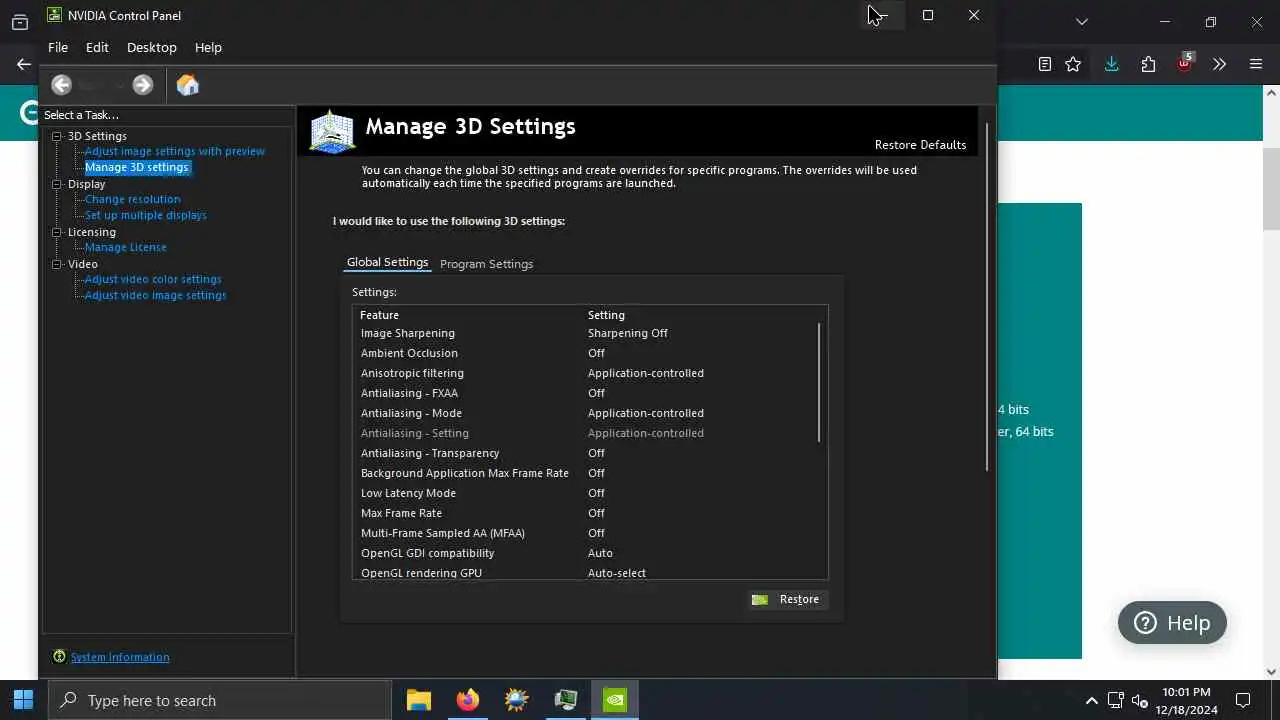Open the File menu
This screenshot has width=1280, height=720.
click(x=58, y=47)
